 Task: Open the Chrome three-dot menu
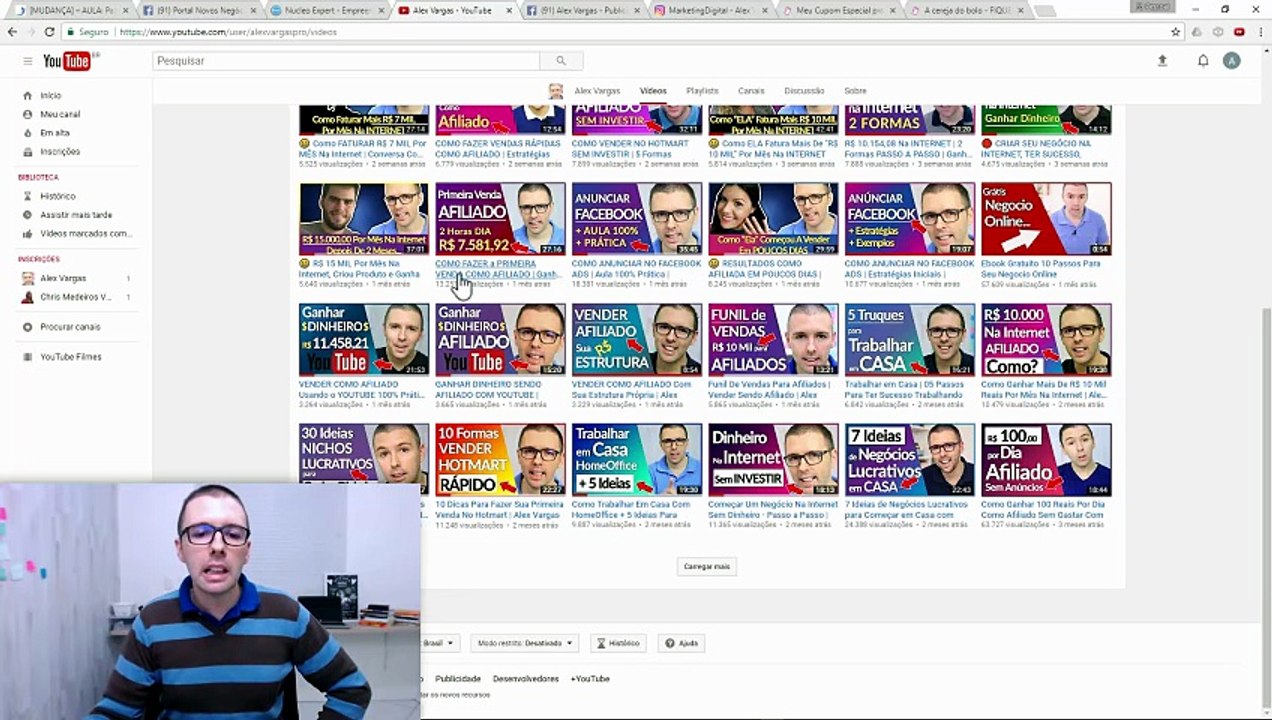point(1259,32)
